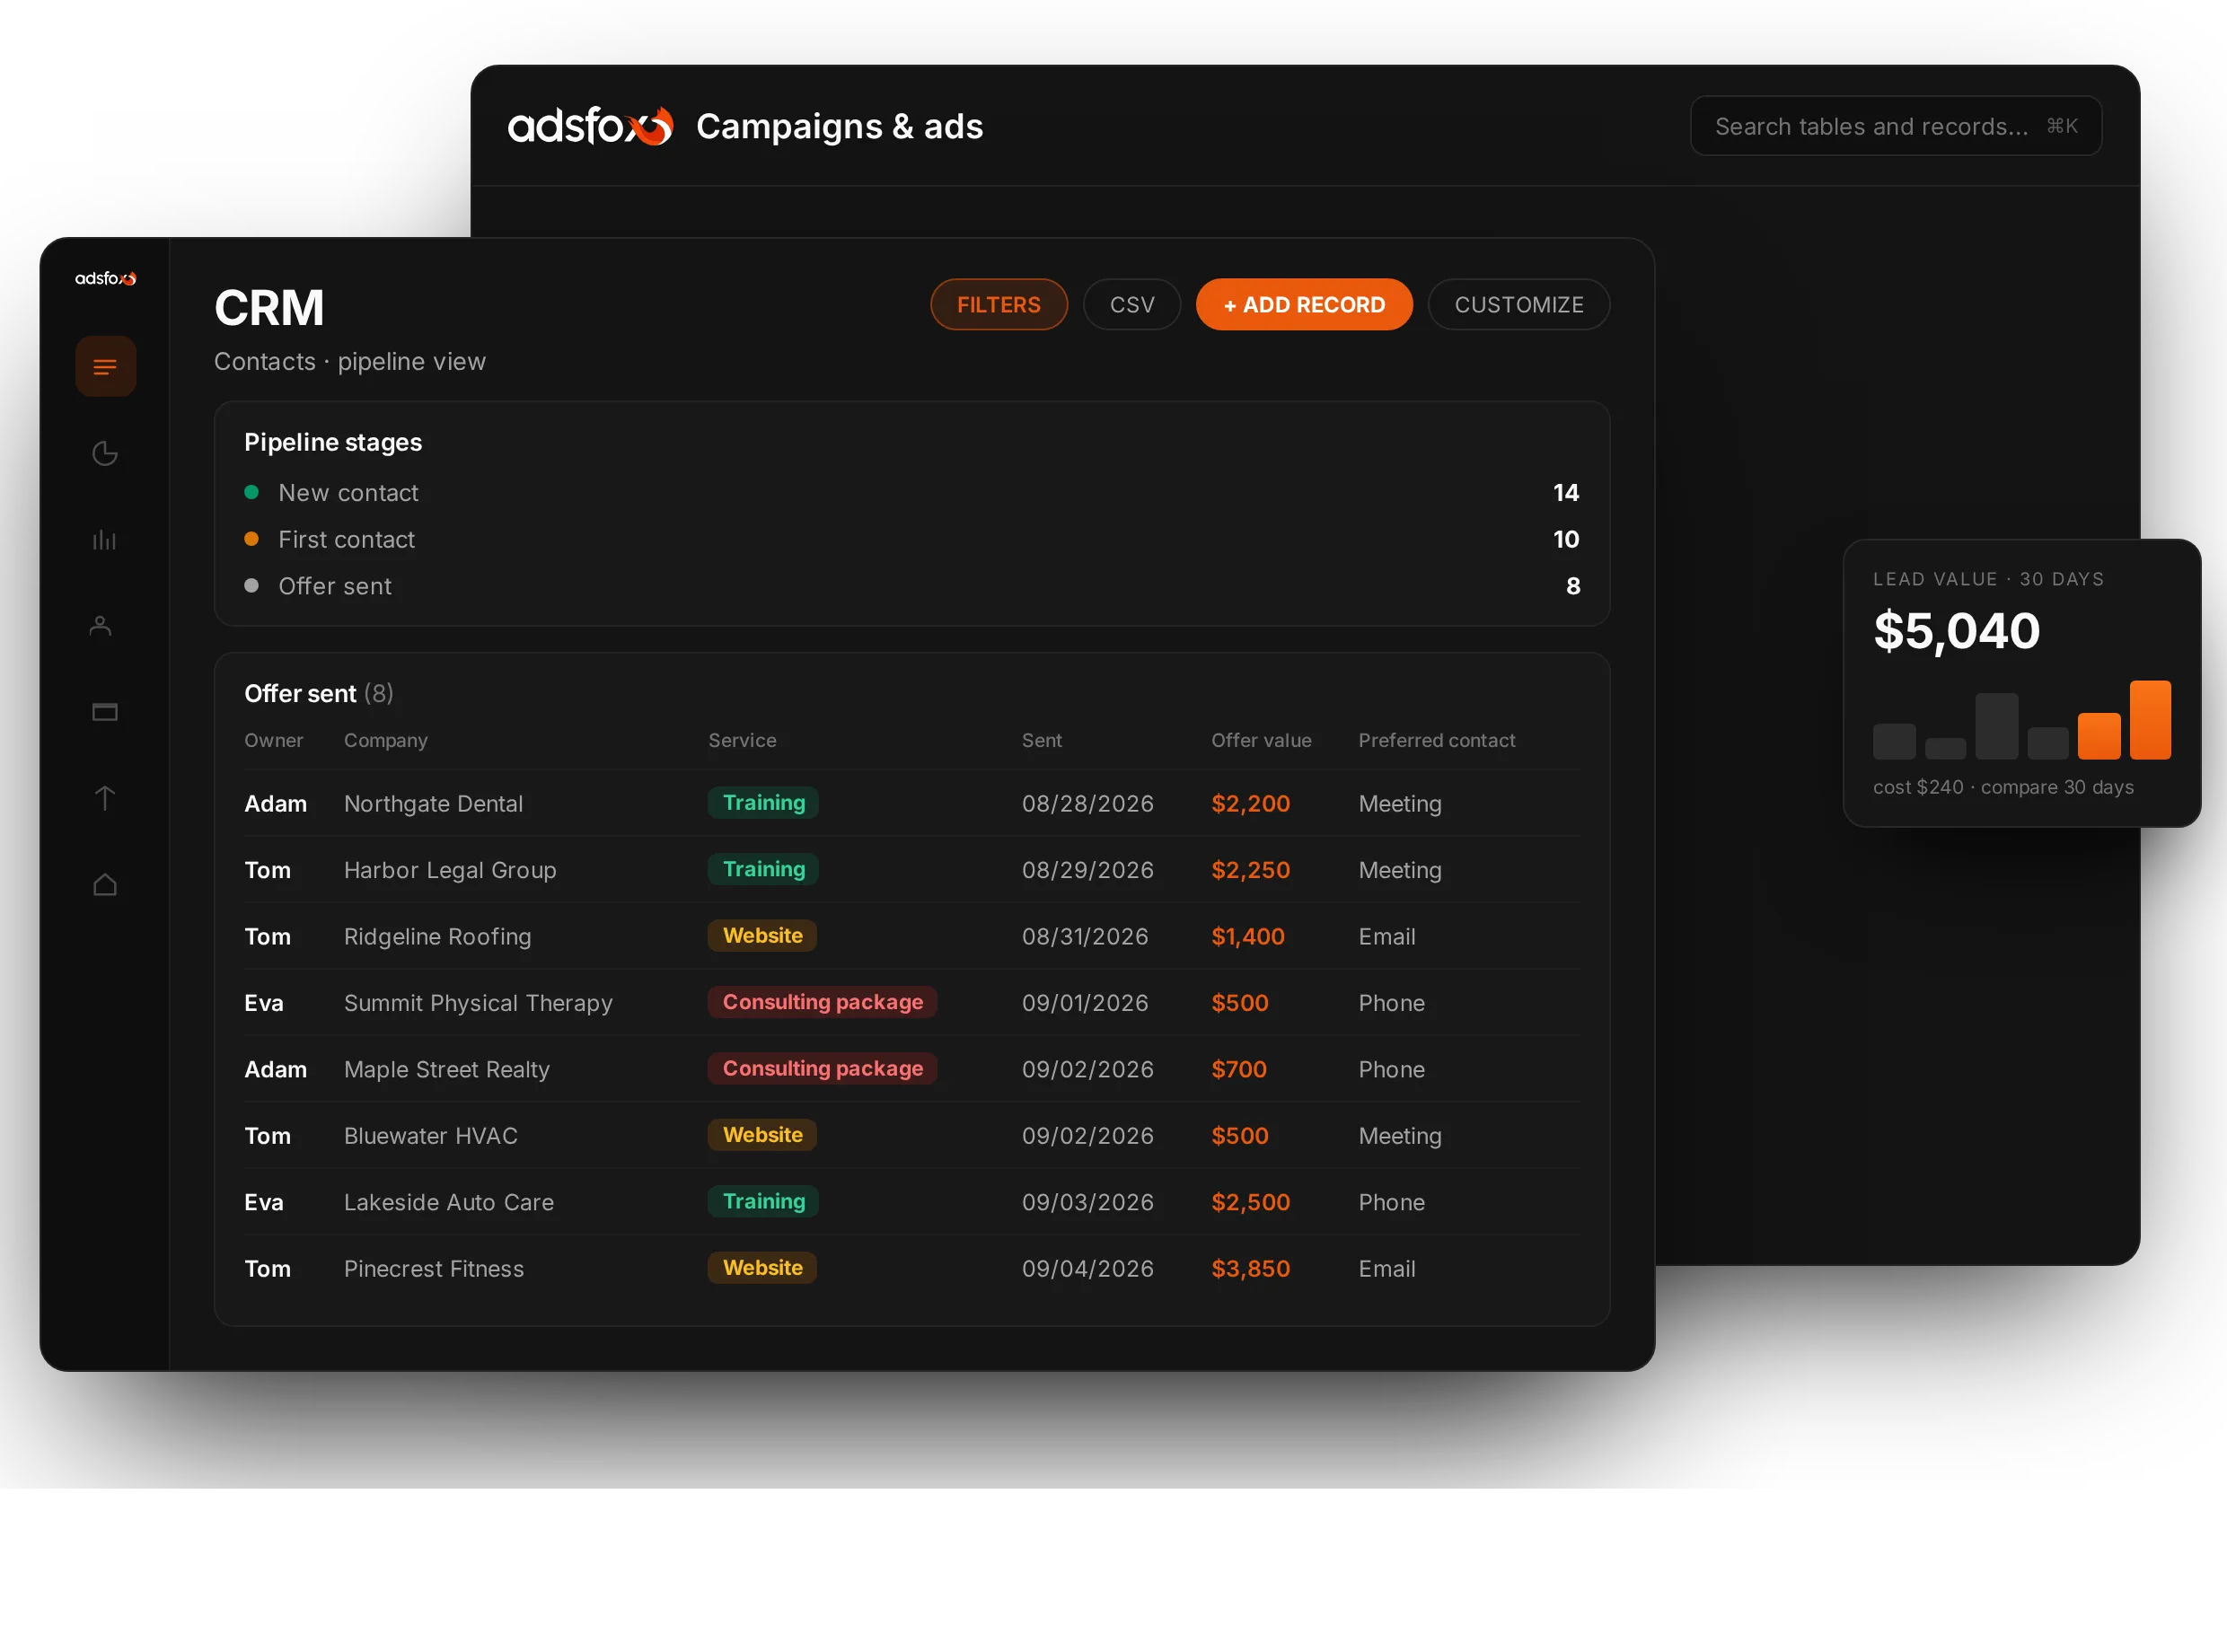Image resolution: width=2227 pixels, height=1652 pixels.
Task: Select the Offer sent pipeline stage
Action: click(911, 586)
